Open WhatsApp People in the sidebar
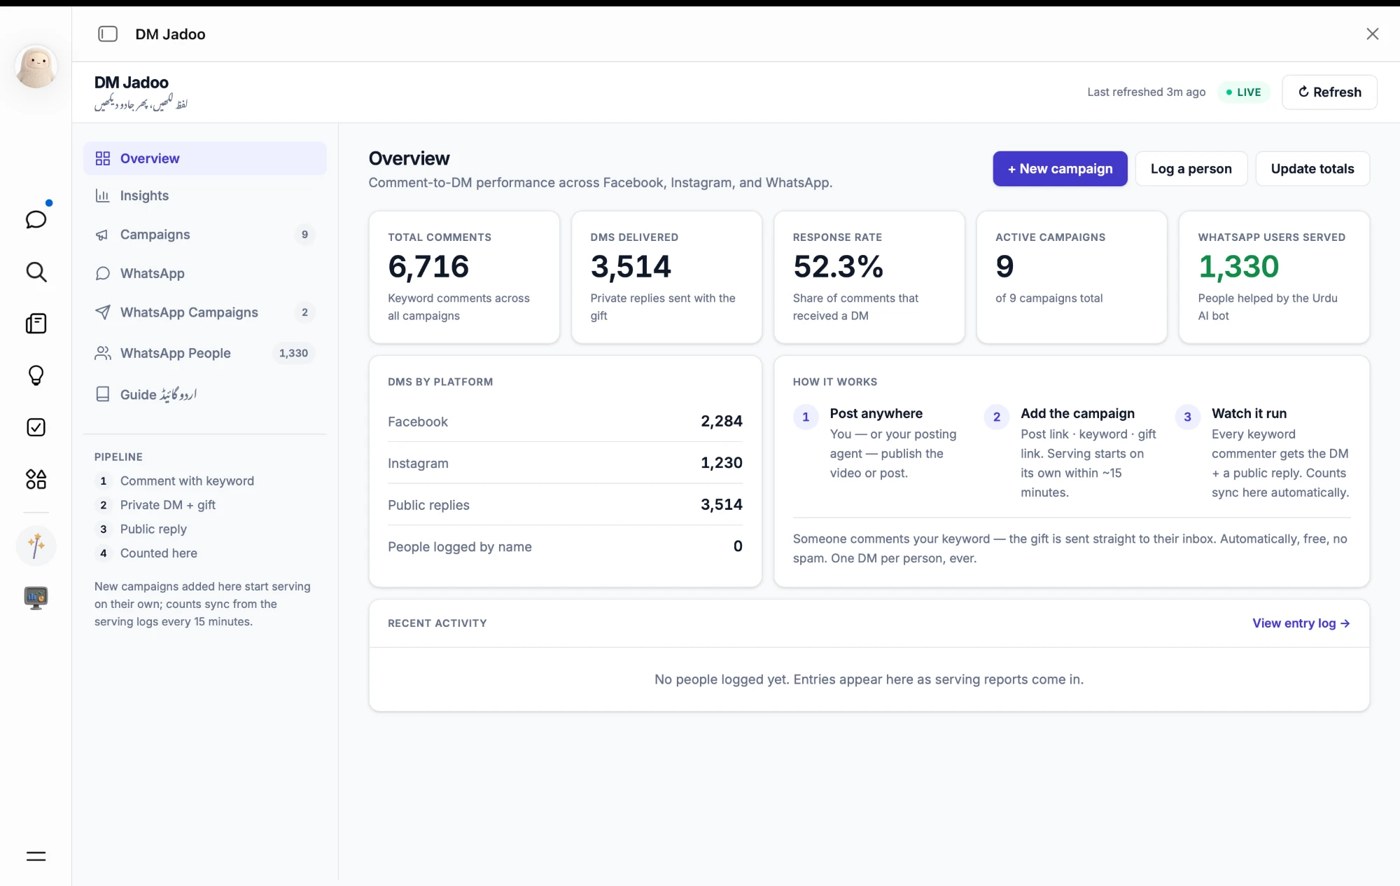Image resolution: width=1400 pixels, height=886 pixels. [205, 353]
